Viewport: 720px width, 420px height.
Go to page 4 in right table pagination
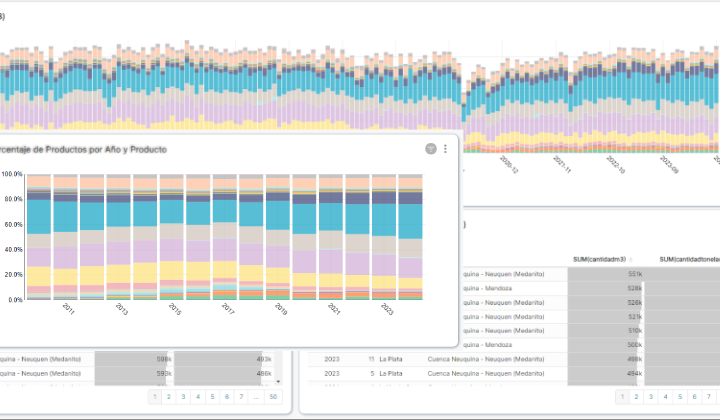tap(665, 397)
